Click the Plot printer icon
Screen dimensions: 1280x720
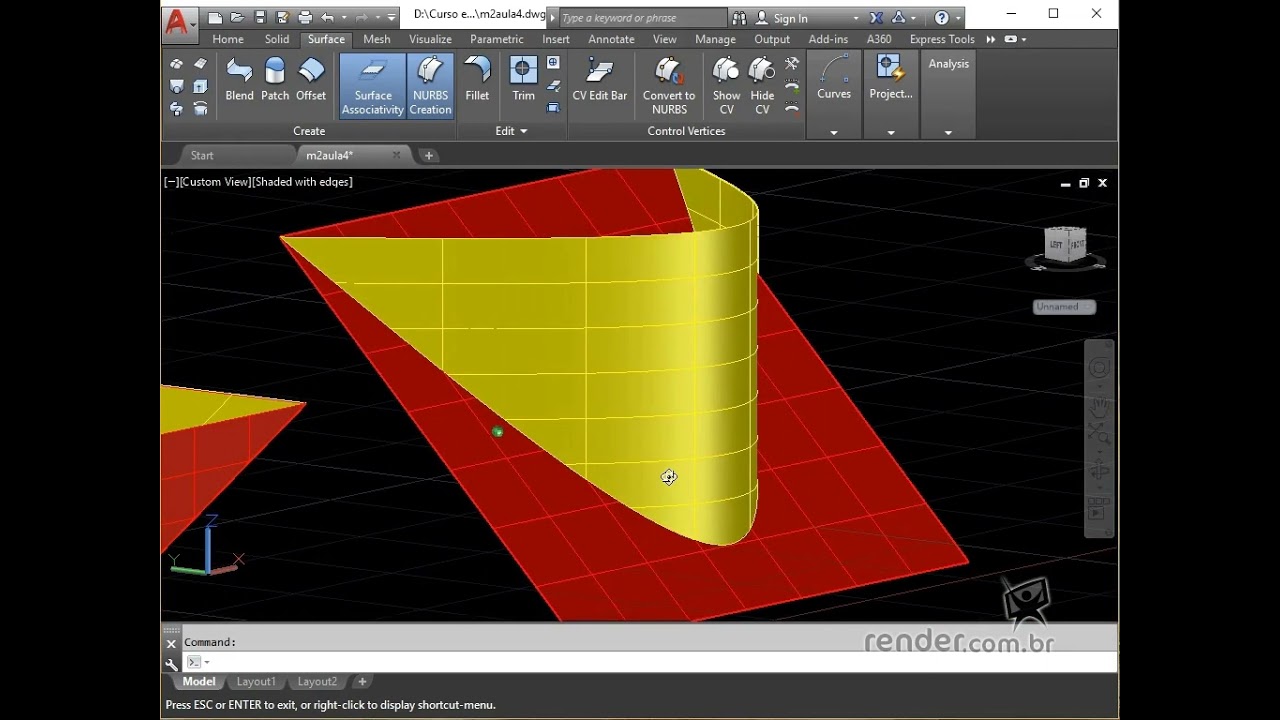[305, 18]
